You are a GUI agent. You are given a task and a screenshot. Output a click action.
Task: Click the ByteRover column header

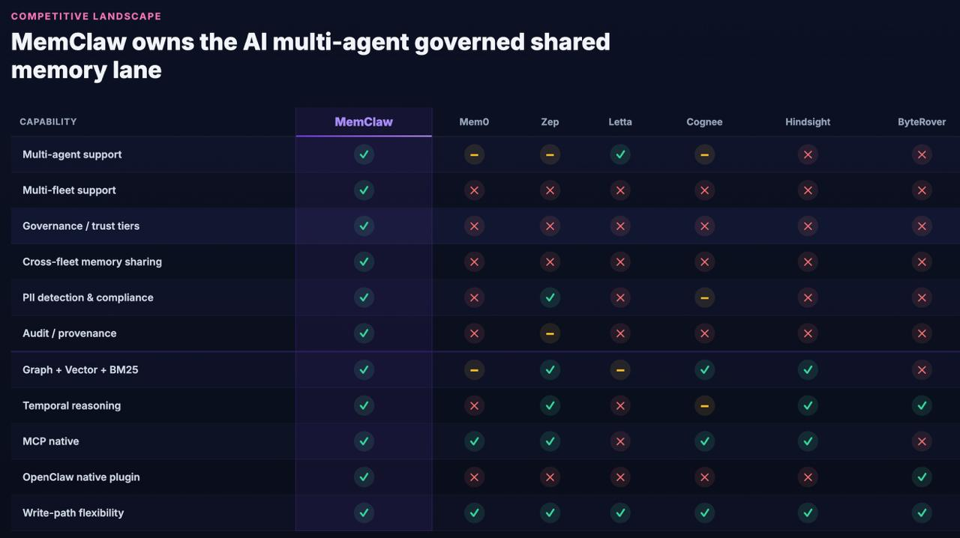point(921,122)
